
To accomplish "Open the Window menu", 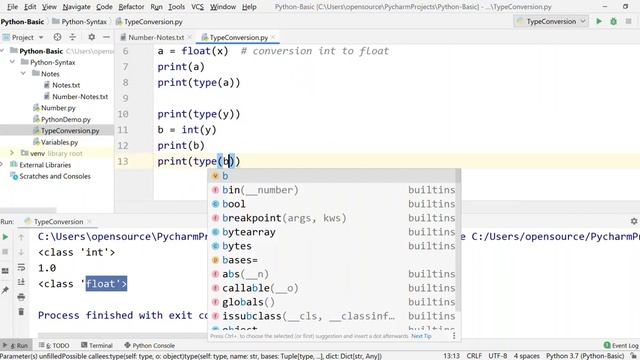I will click(x=223, y=7).
